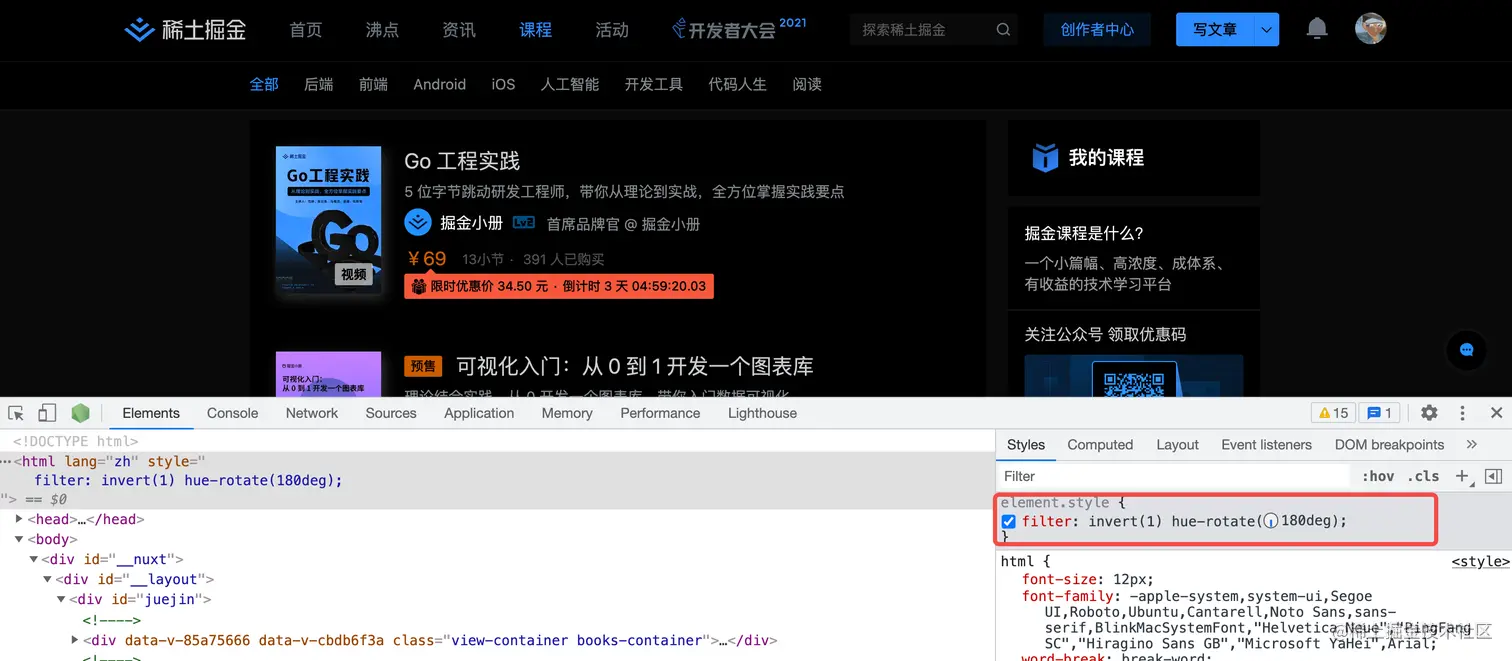Toggle the .cls class editor button

click(1423, 476)
